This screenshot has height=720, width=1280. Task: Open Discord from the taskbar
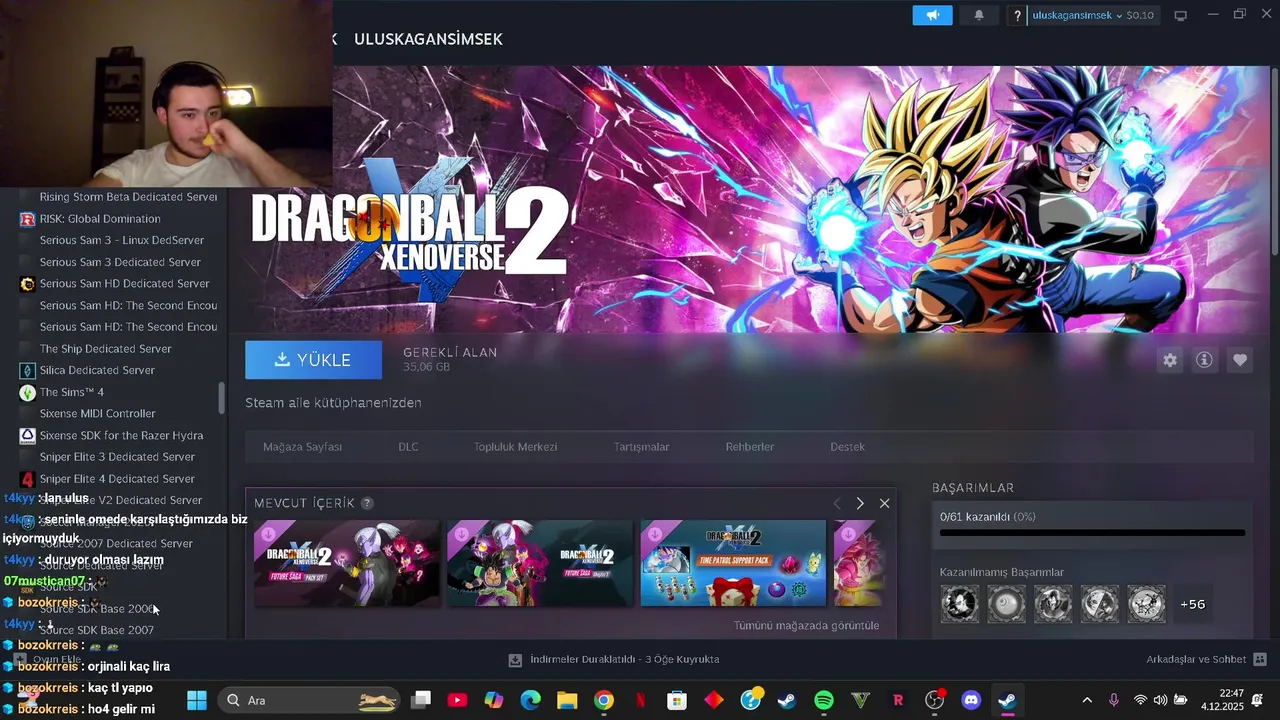pos(971,700)
